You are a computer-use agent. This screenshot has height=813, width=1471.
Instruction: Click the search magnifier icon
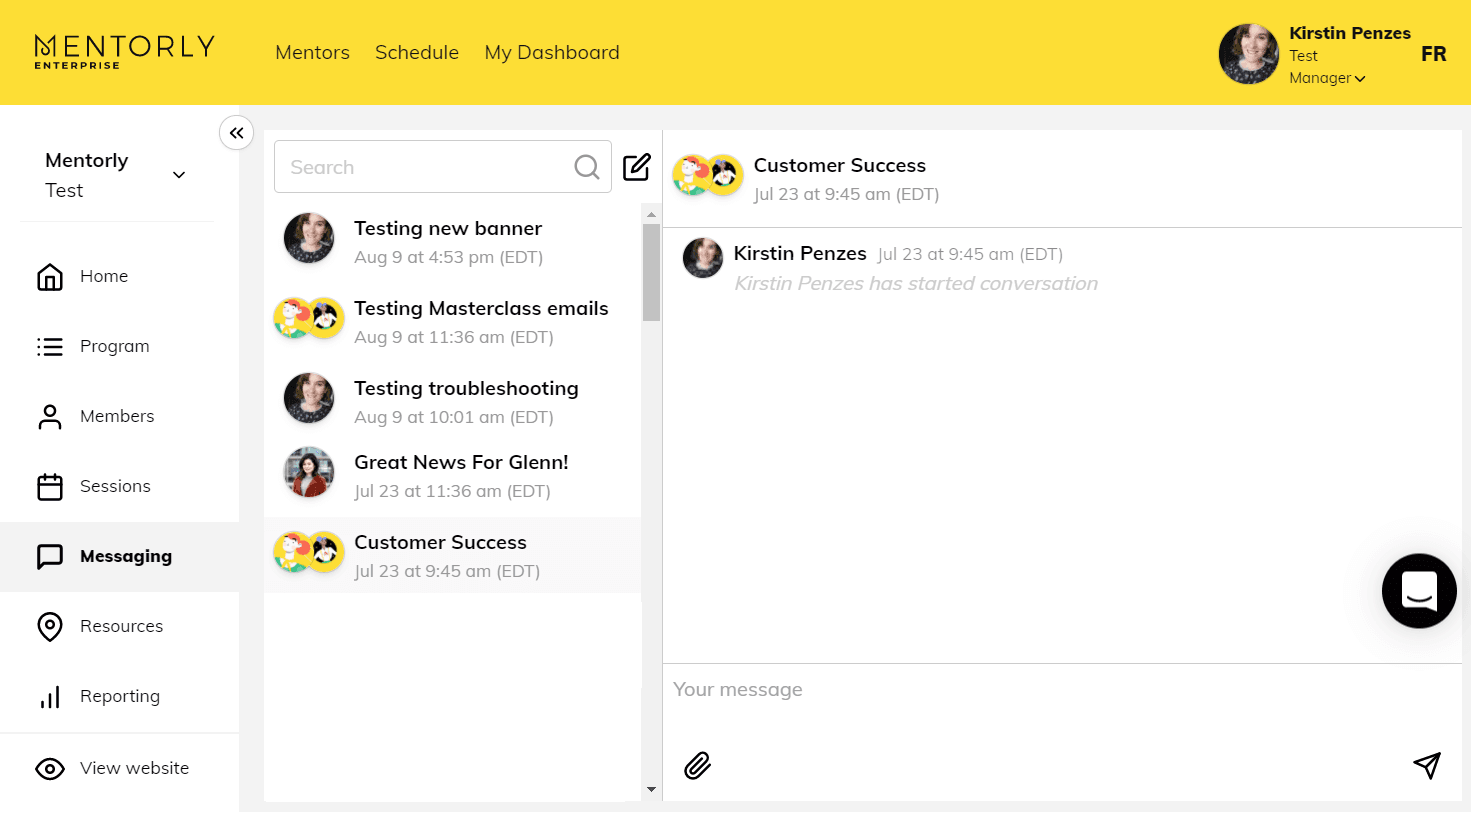[x=587, y=167]
